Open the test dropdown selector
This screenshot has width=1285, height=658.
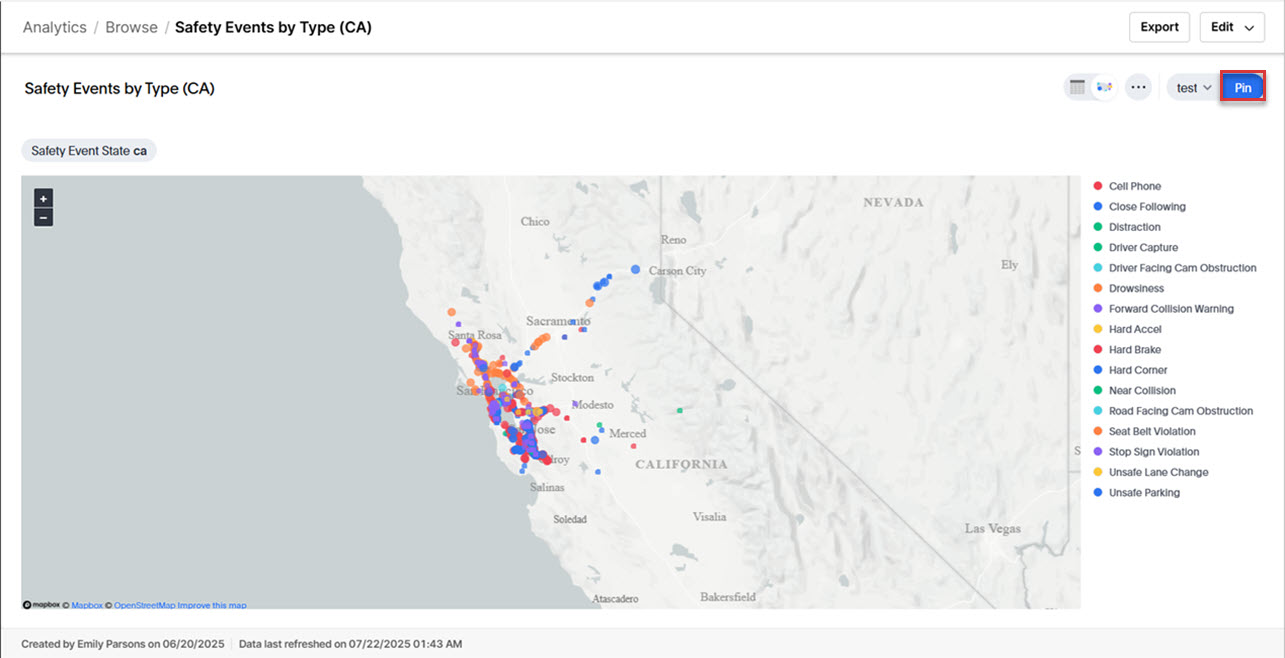[x=1193, y=88]
